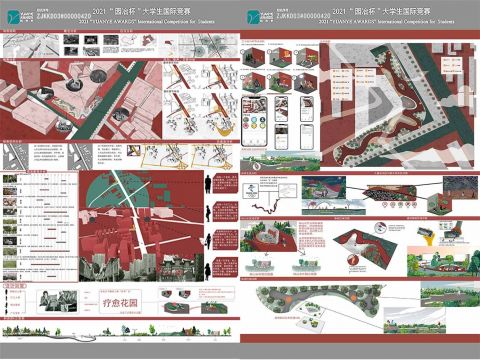Click right poster's "YUANYE AWARDS" English subtitle
Viewport: 480px width, 360px height.
(387, 22)
